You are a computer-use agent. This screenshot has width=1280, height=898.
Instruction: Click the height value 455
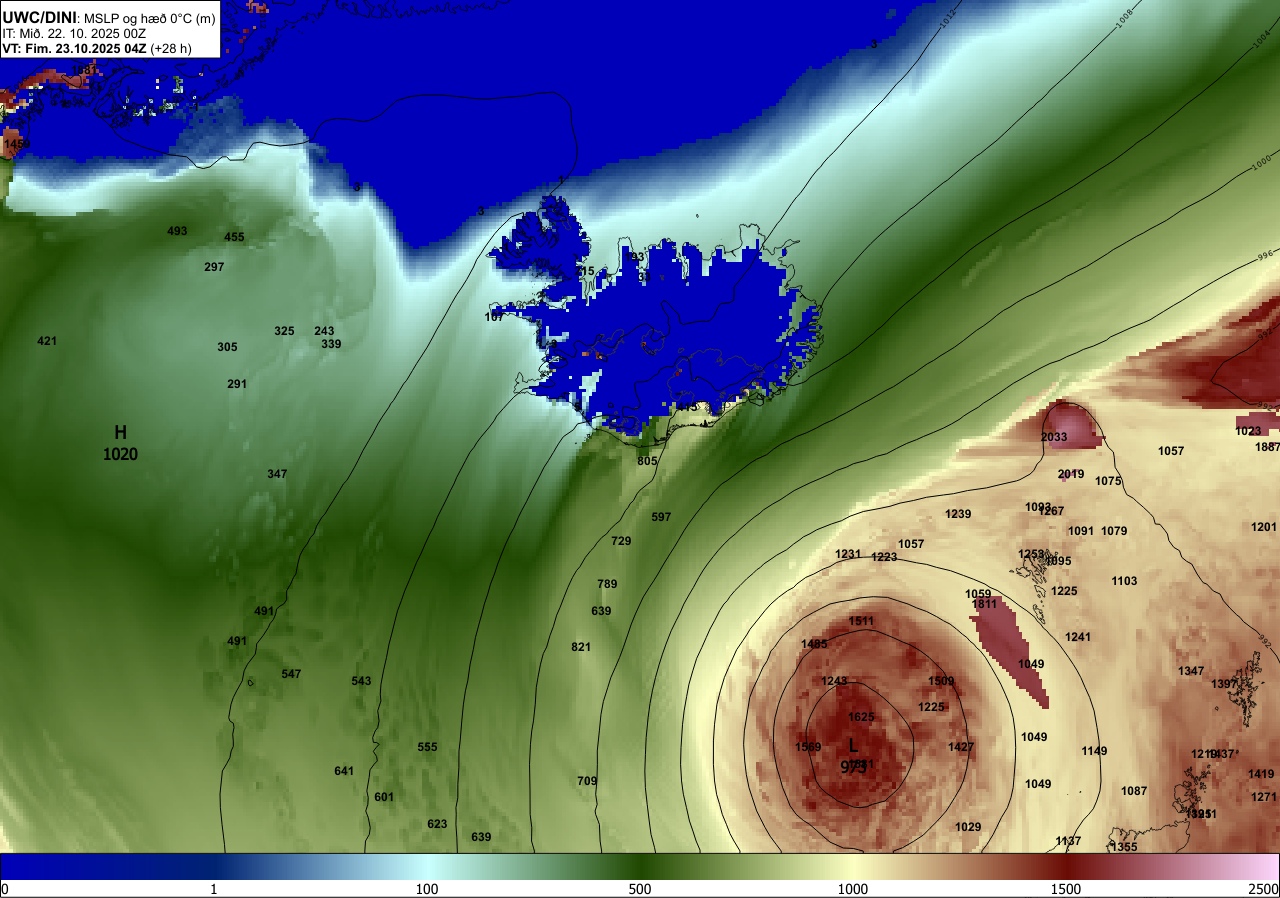(x=234, y=237)
